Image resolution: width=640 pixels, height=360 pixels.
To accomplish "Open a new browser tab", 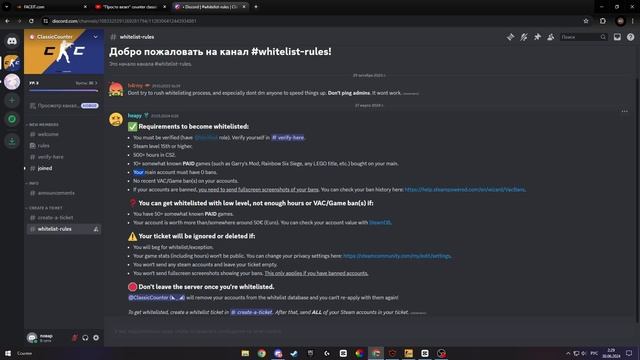I will tap(256, 7).
